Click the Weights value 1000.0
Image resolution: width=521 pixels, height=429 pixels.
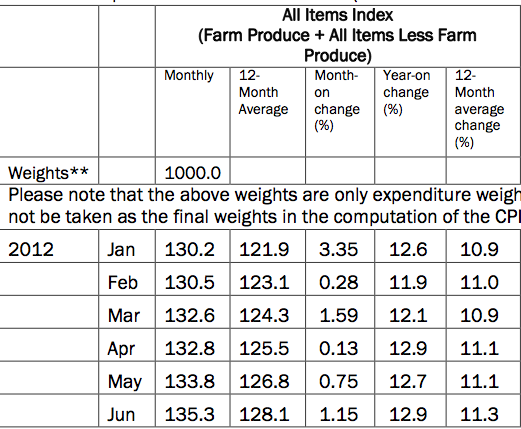pos(193,173)
